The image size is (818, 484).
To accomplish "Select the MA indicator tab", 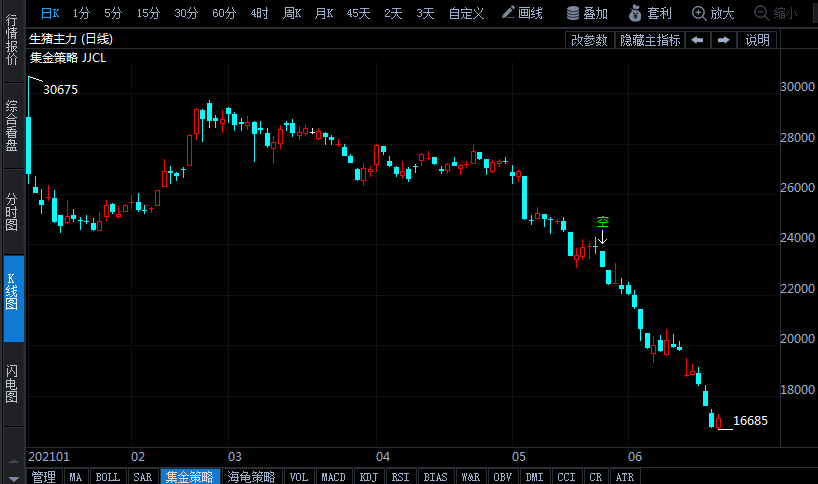I will pyautogui.click(x=76, y=477).
